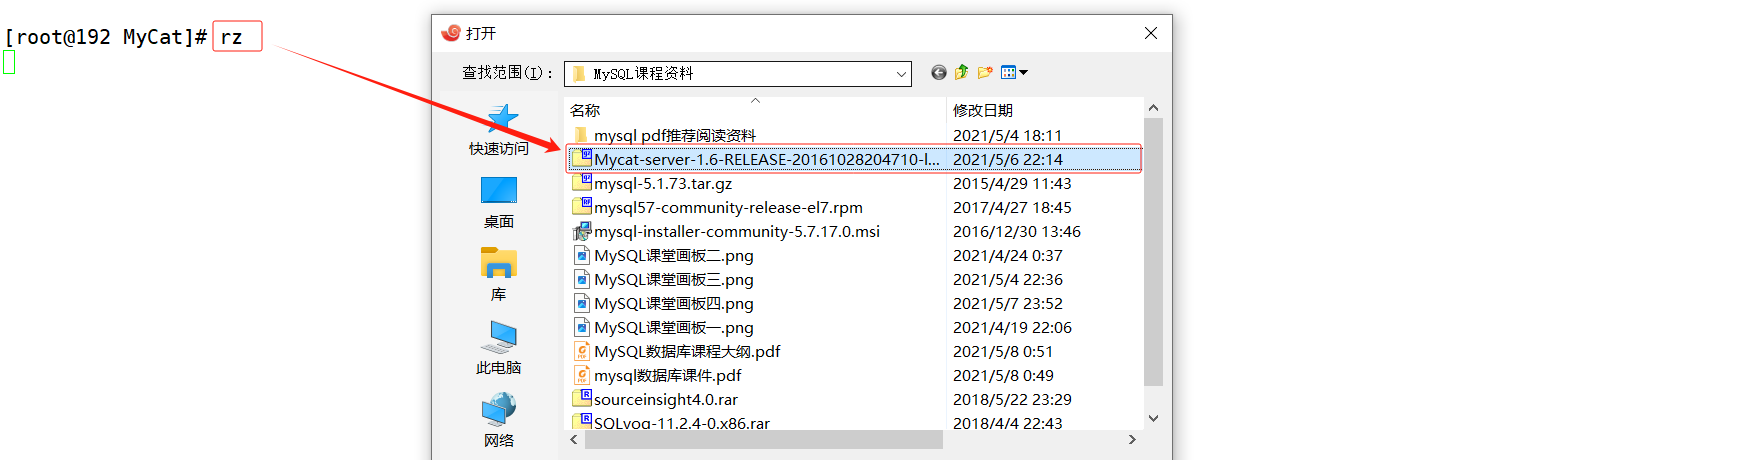Open This PC in sidebar
The height and width of the screenshot is (460, 1737).
[499, 348]
